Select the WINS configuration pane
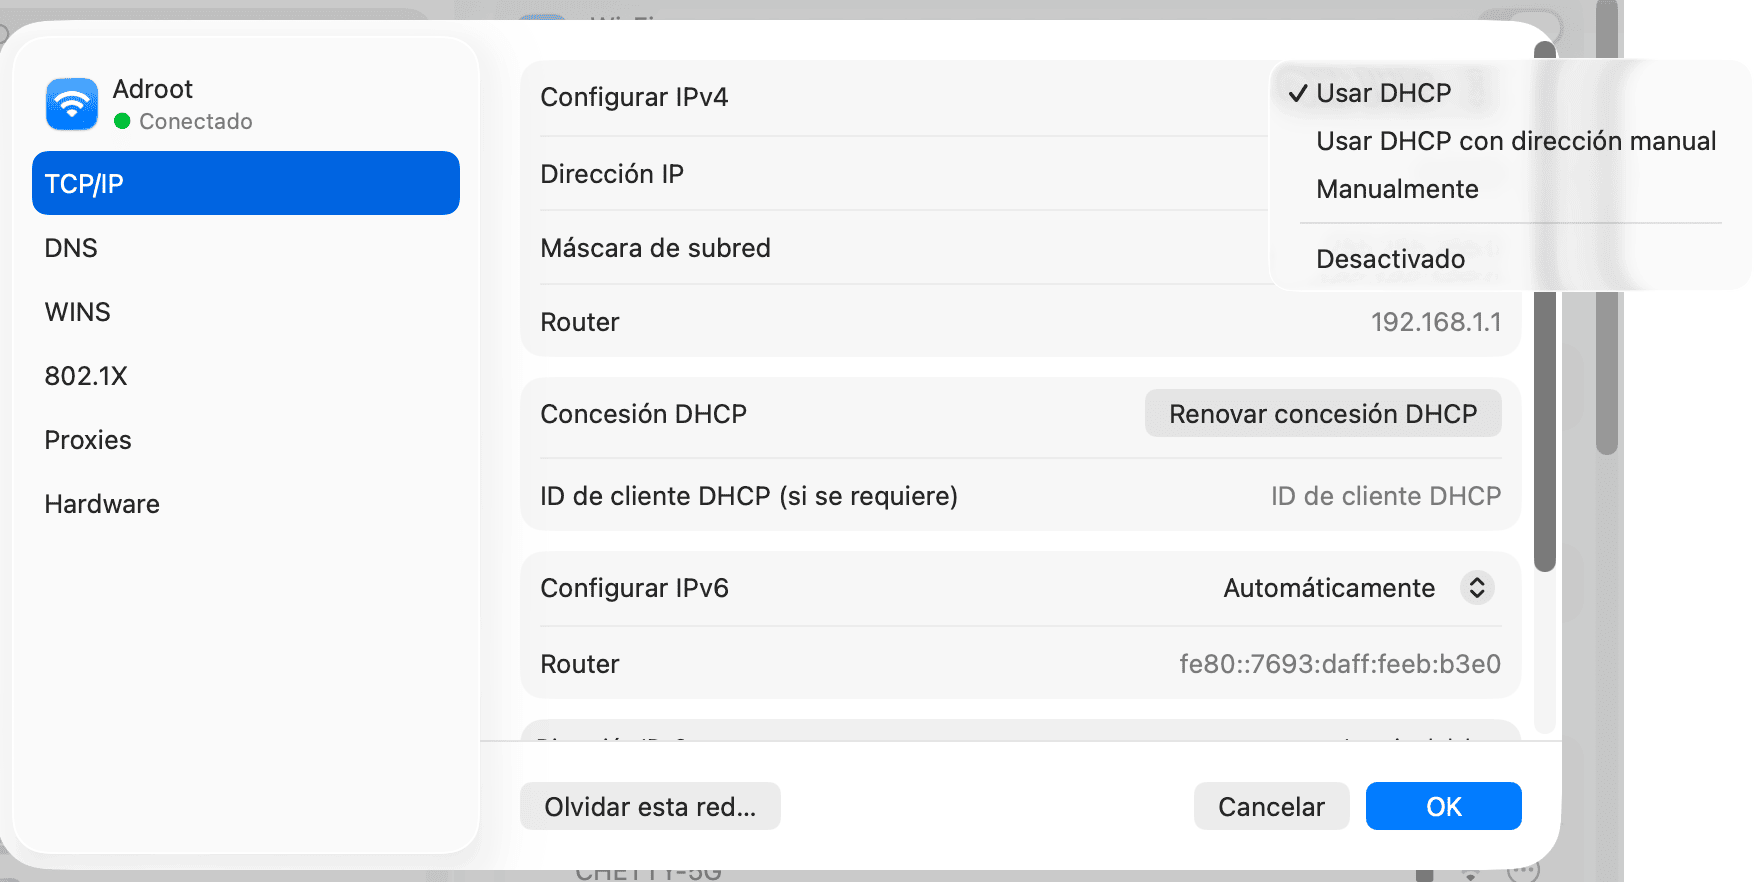 coord(76,311)
